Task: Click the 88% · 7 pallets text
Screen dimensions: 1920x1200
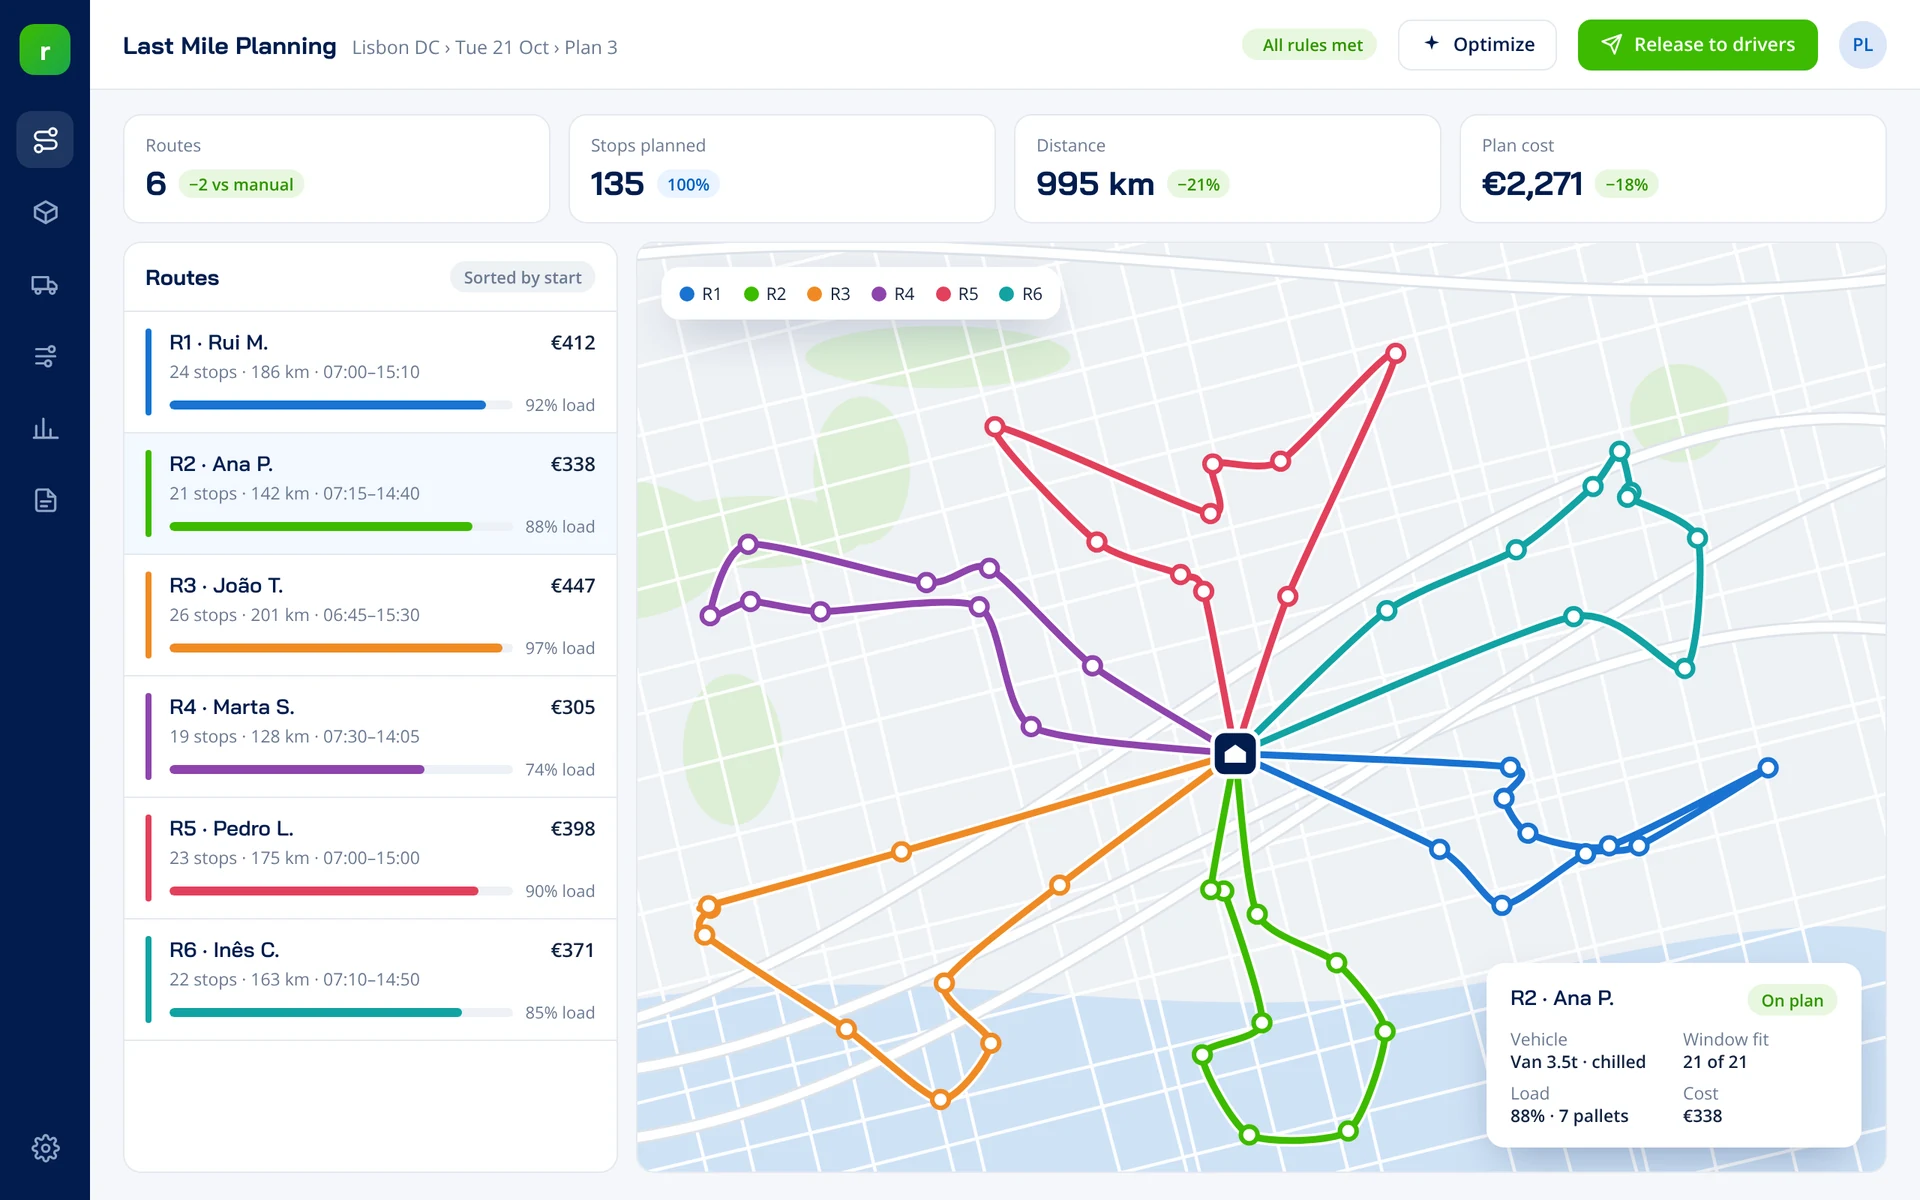Action: [1569, 1116]
